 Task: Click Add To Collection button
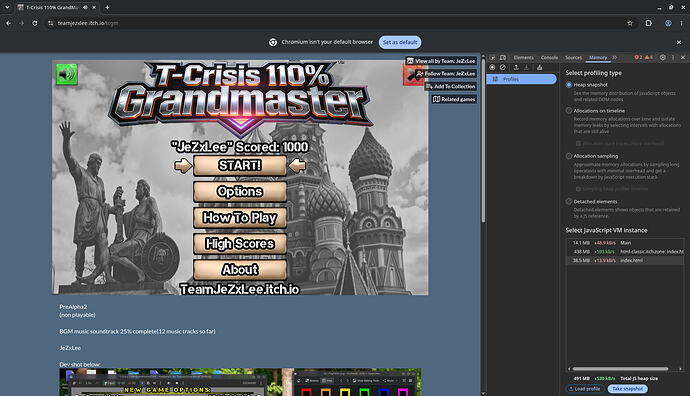pyautogui.click(x=451, y=87)
